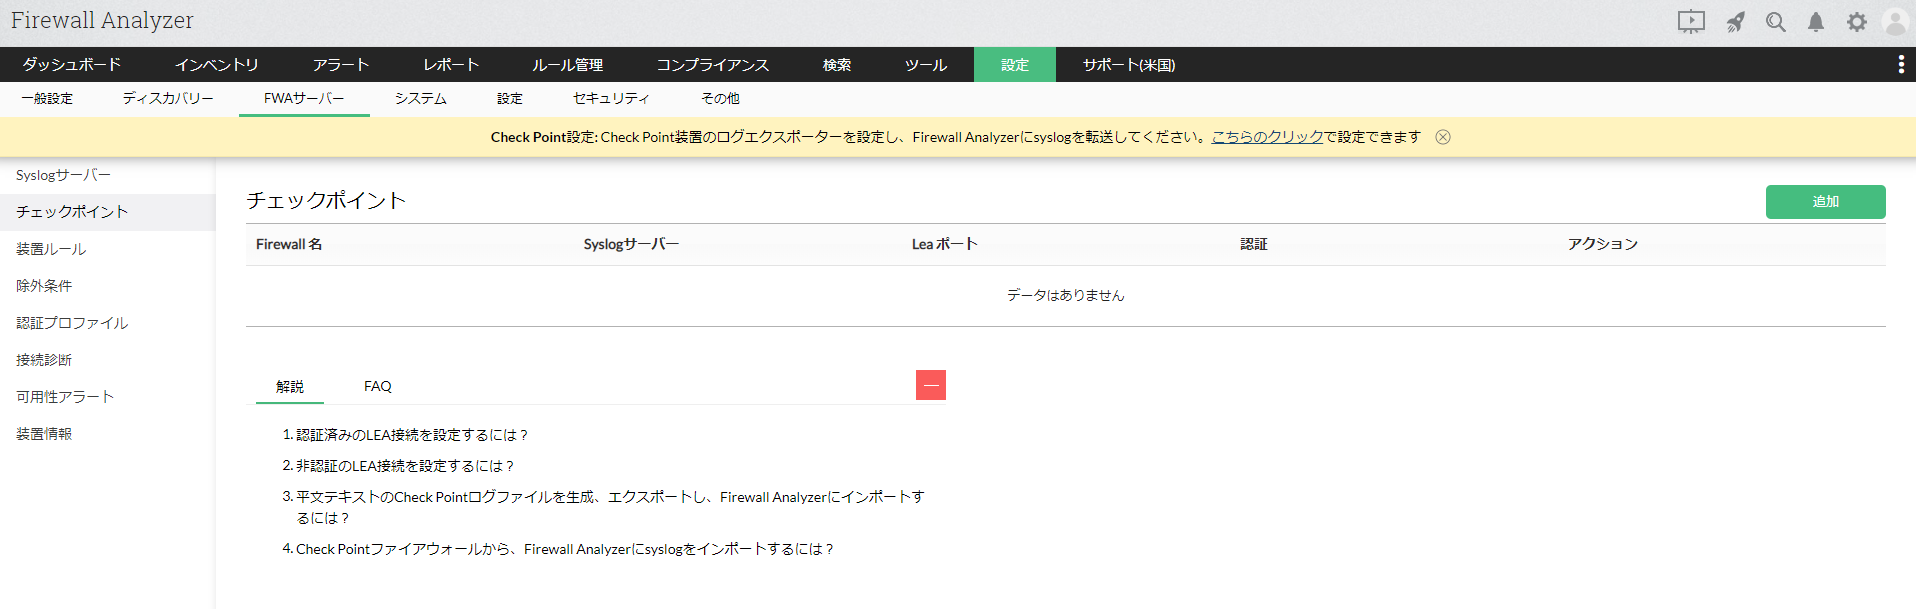Image resolution: width=1916 pixels, height=609 pixels.
Task: Open help item about importing syslog from Check Point
Action: (565, 549)
